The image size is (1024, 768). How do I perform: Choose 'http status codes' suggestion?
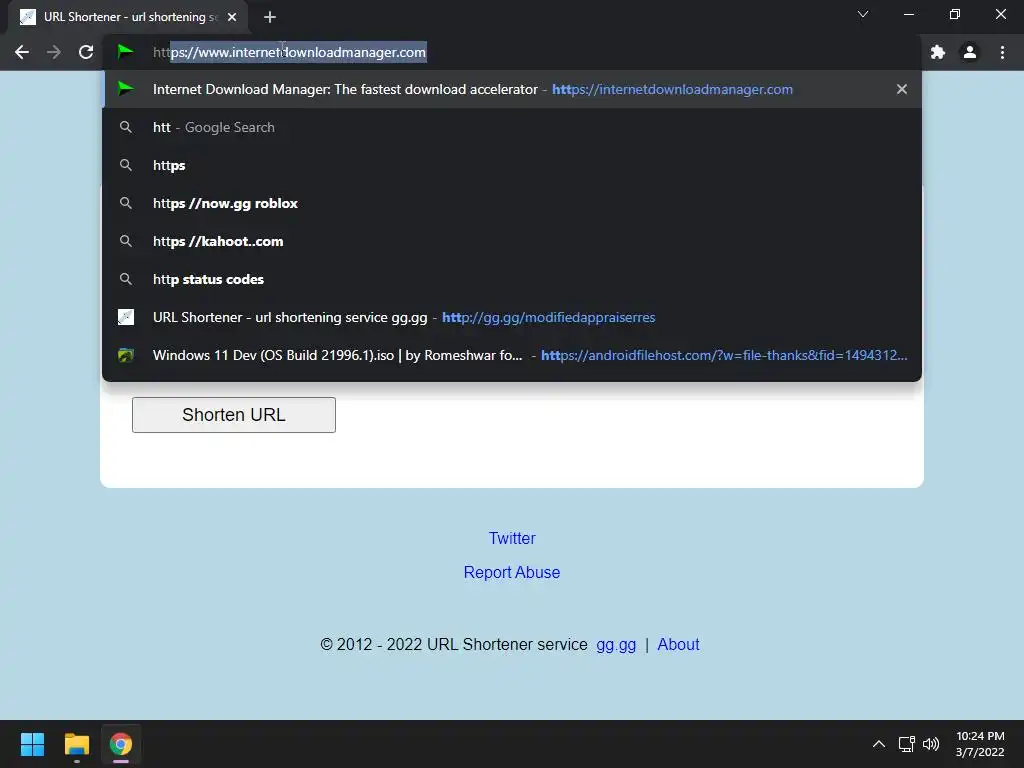(512, 279)
